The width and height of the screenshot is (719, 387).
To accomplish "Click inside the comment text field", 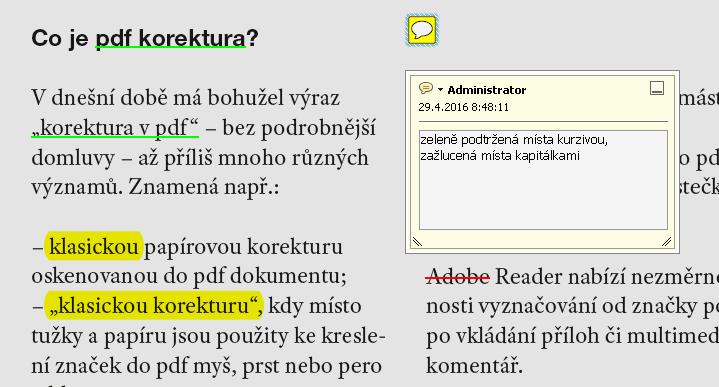I will click(543, 180).
